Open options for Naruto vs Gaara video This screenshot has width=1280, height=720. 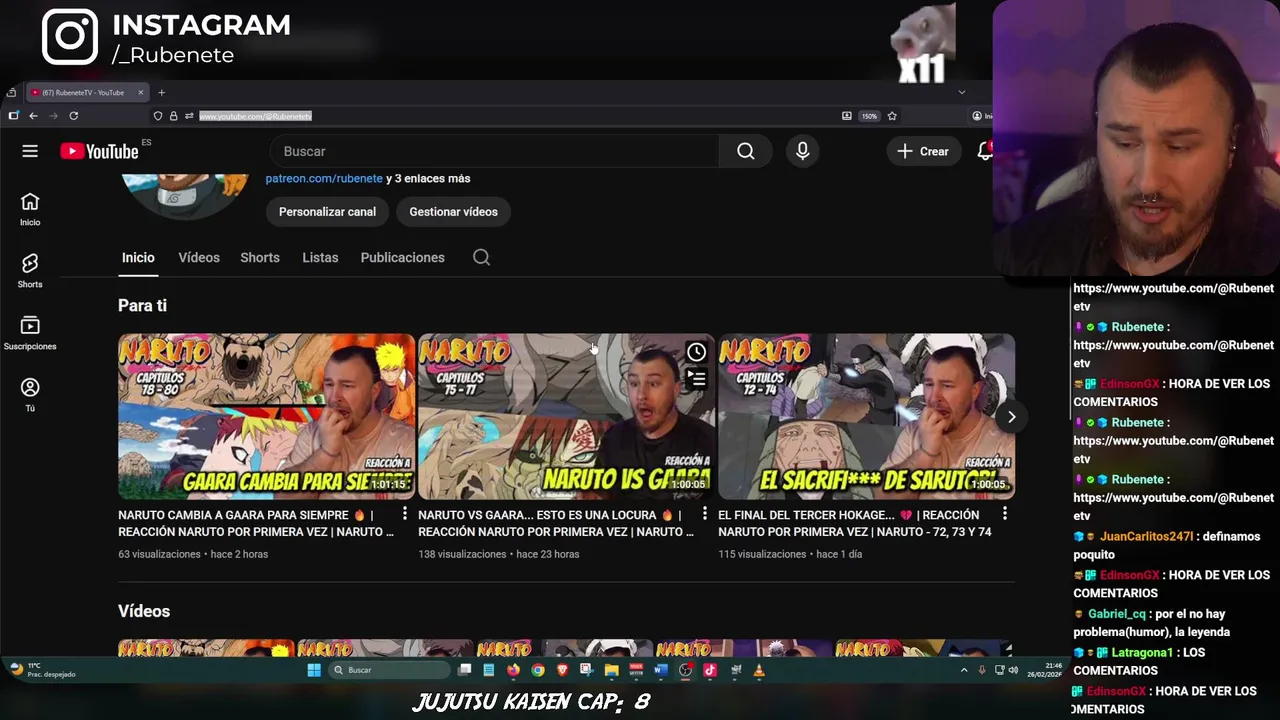pos(704,514)
